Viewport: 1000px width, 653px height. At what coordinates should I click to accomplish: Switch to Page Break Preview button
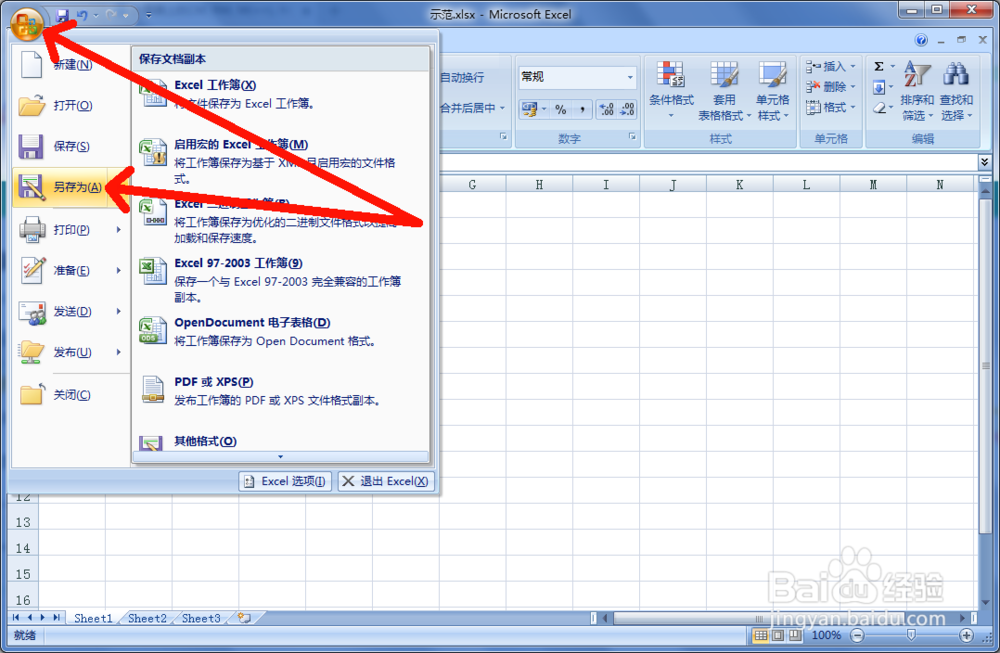coord(795,635)
